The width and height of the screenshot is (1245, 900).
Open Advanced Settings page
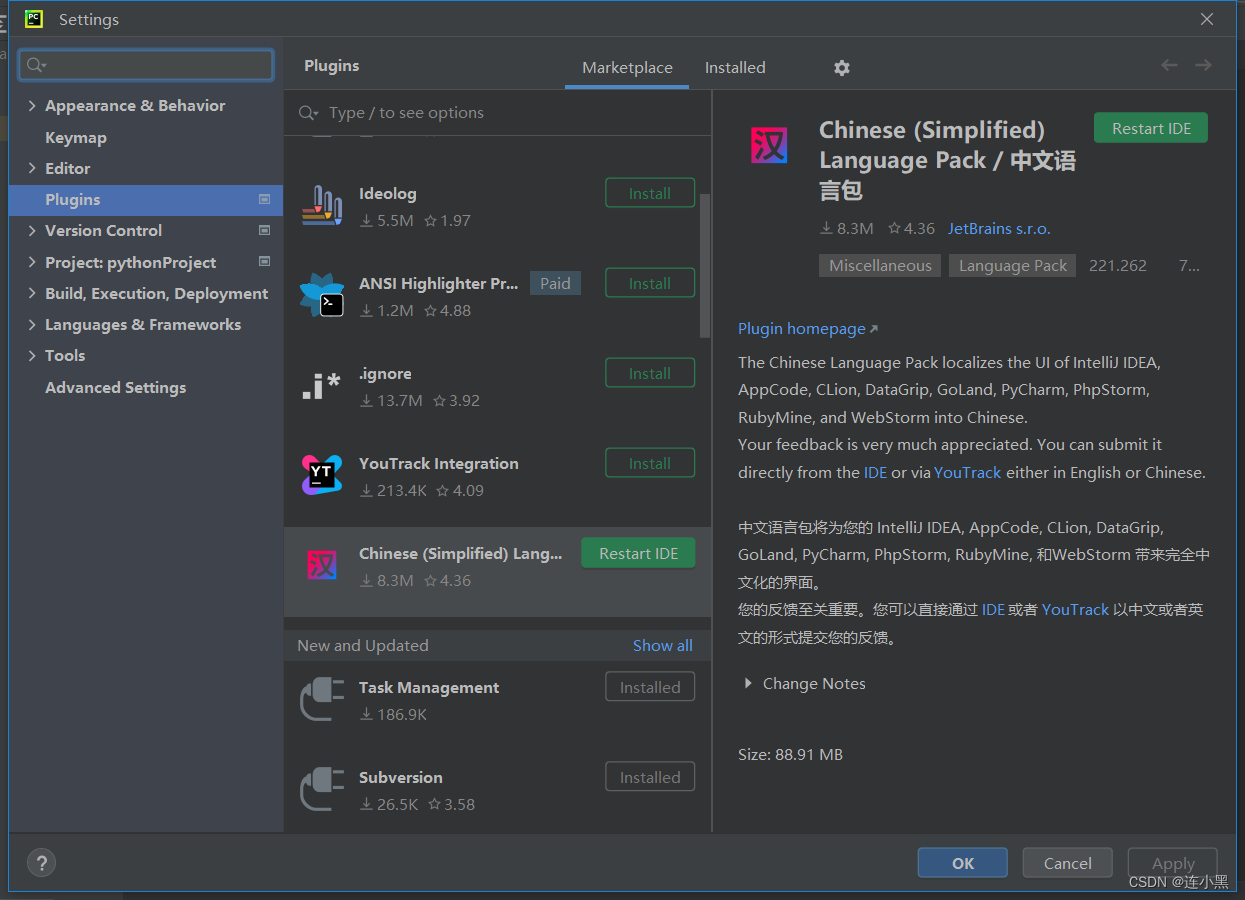point(116,387)
